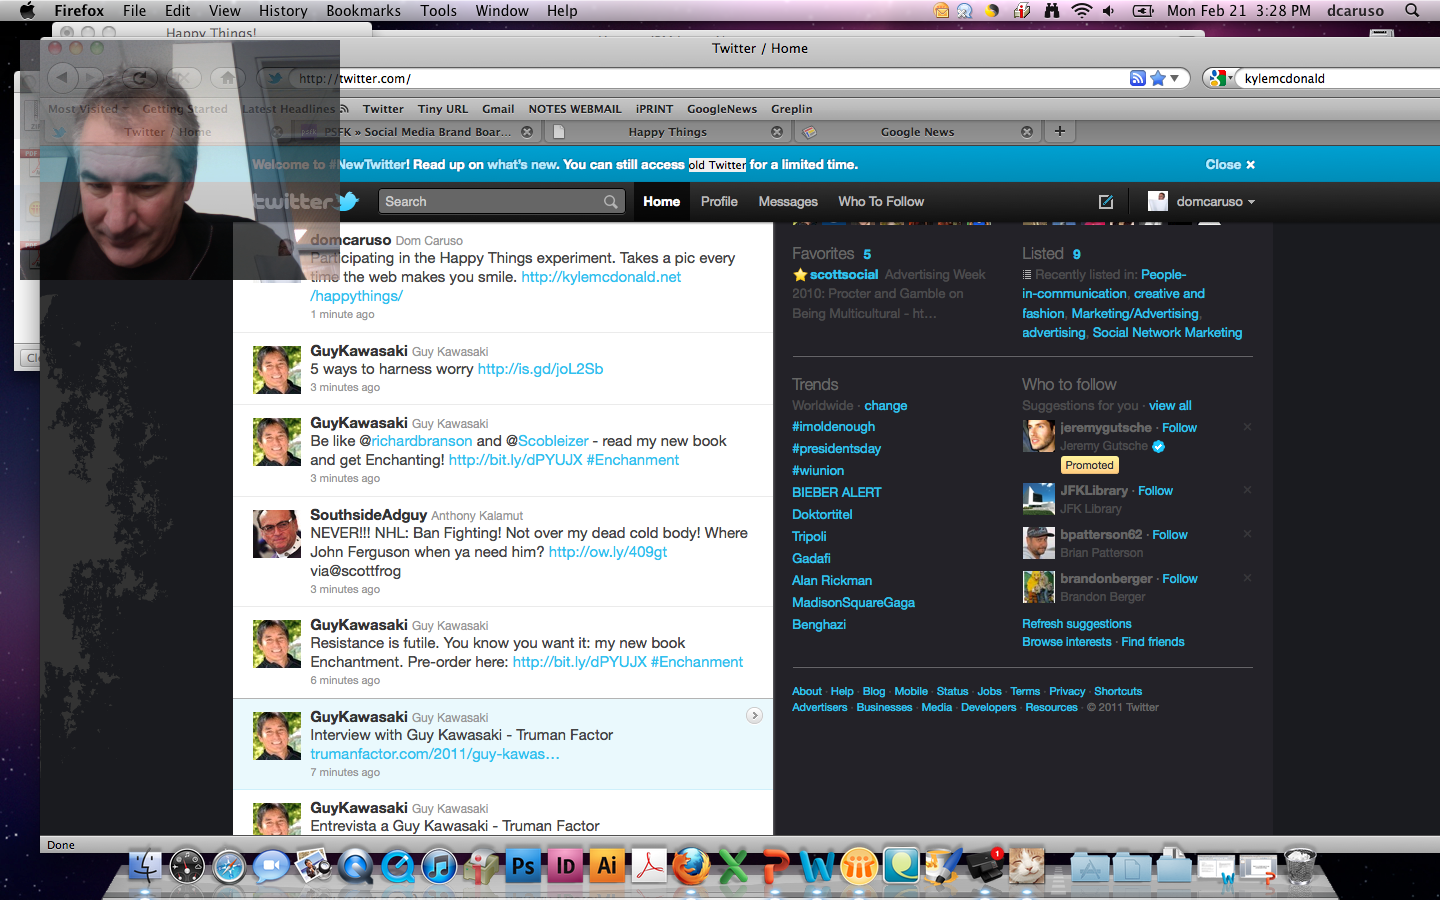Click the Spotlight search icon in menu bar
1440x900 pixels.
point(1412,11)
